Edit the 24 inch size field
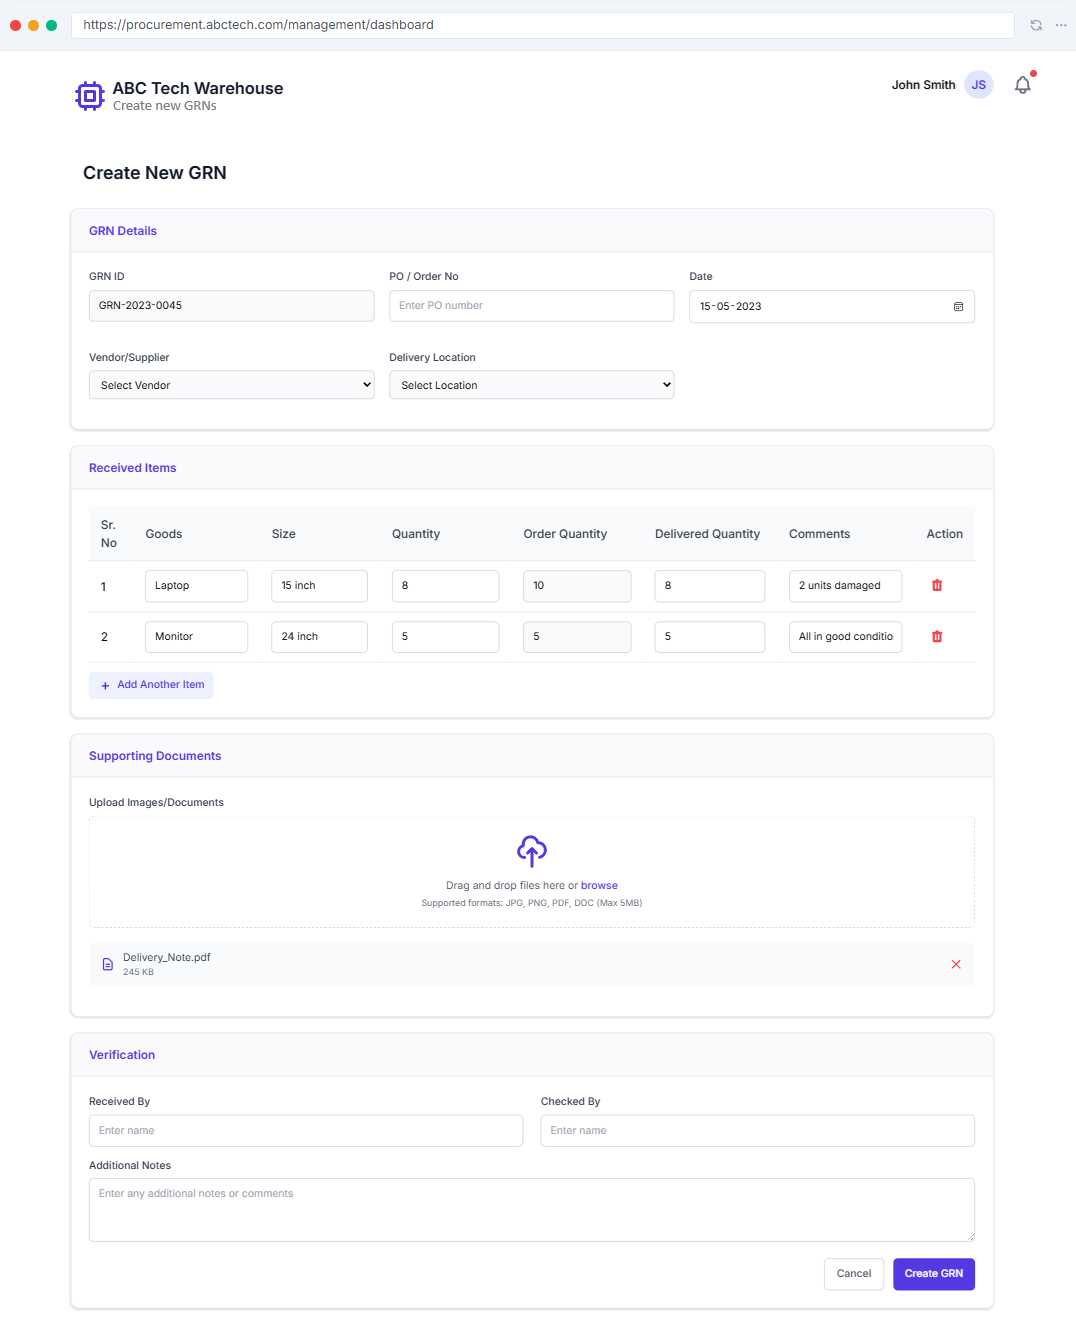Image resolution: width=1076 pixels, height=1322 pixels. click(x=320, y=637)
